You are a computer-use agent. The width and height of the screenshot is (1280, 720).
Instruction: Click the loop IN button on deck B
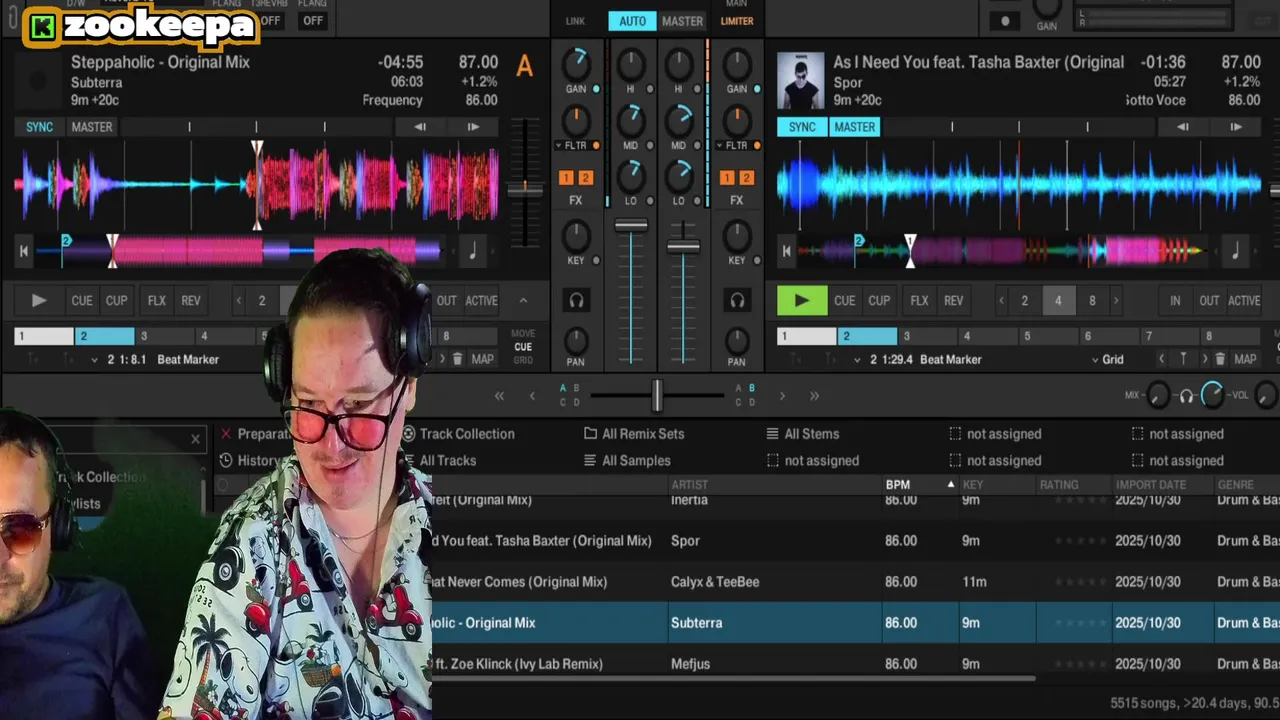[1176, 300]
